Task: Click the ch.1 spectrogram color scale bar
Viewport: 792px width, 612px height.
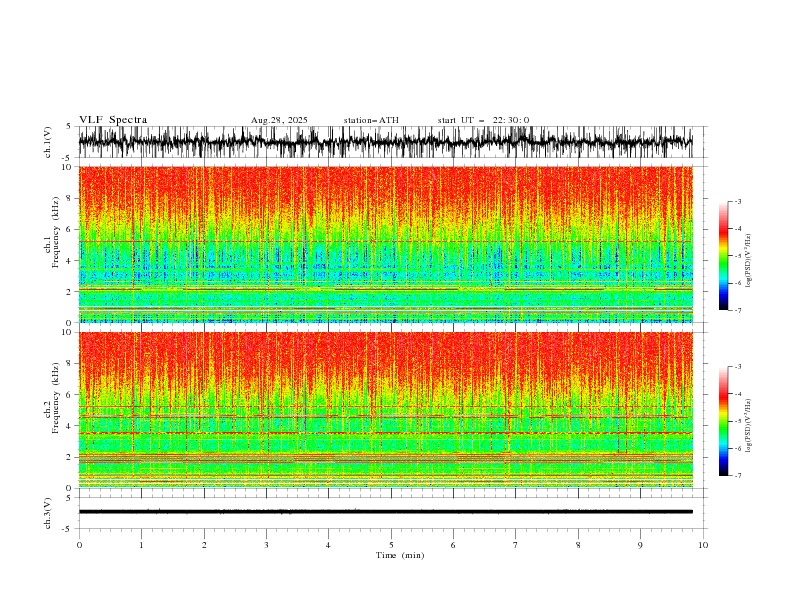Action: (x=723, y=256)
